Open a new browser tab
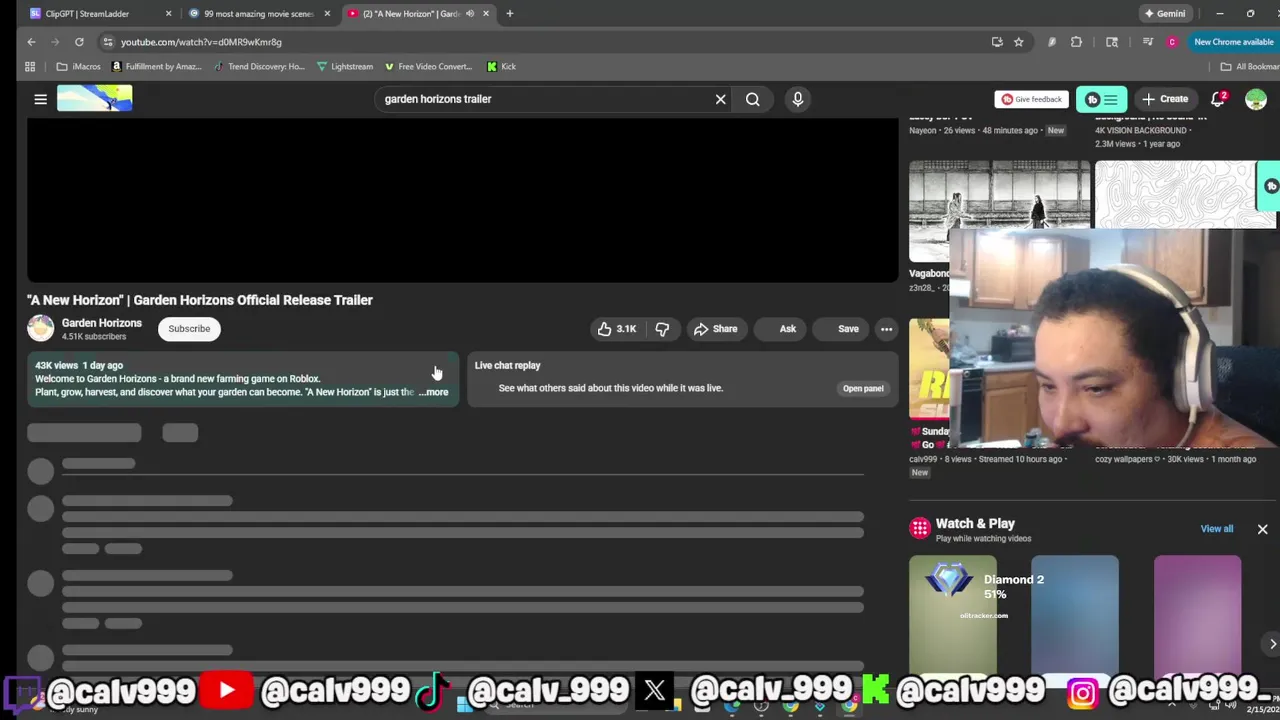This screenshot has height=720, width=1280. 509,13
